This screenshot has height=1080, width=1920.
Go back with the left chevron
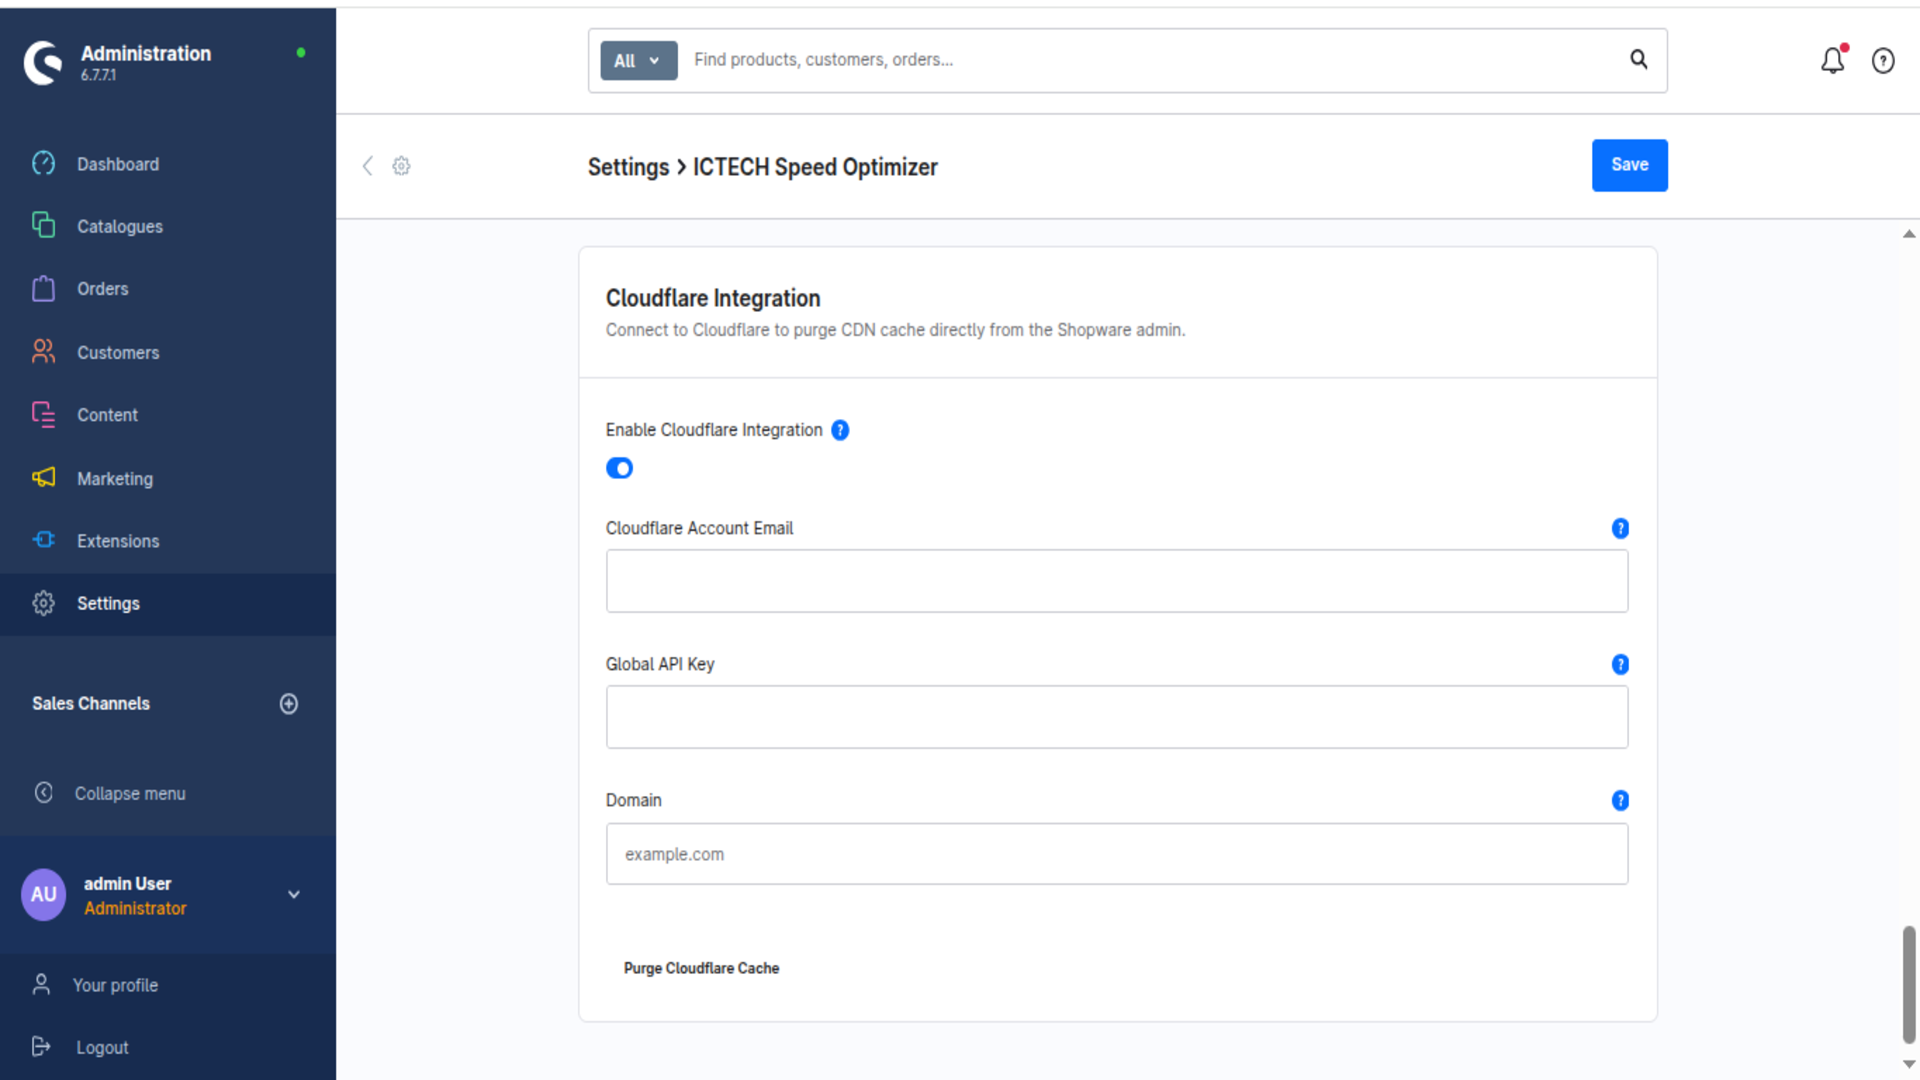[367, 166]
